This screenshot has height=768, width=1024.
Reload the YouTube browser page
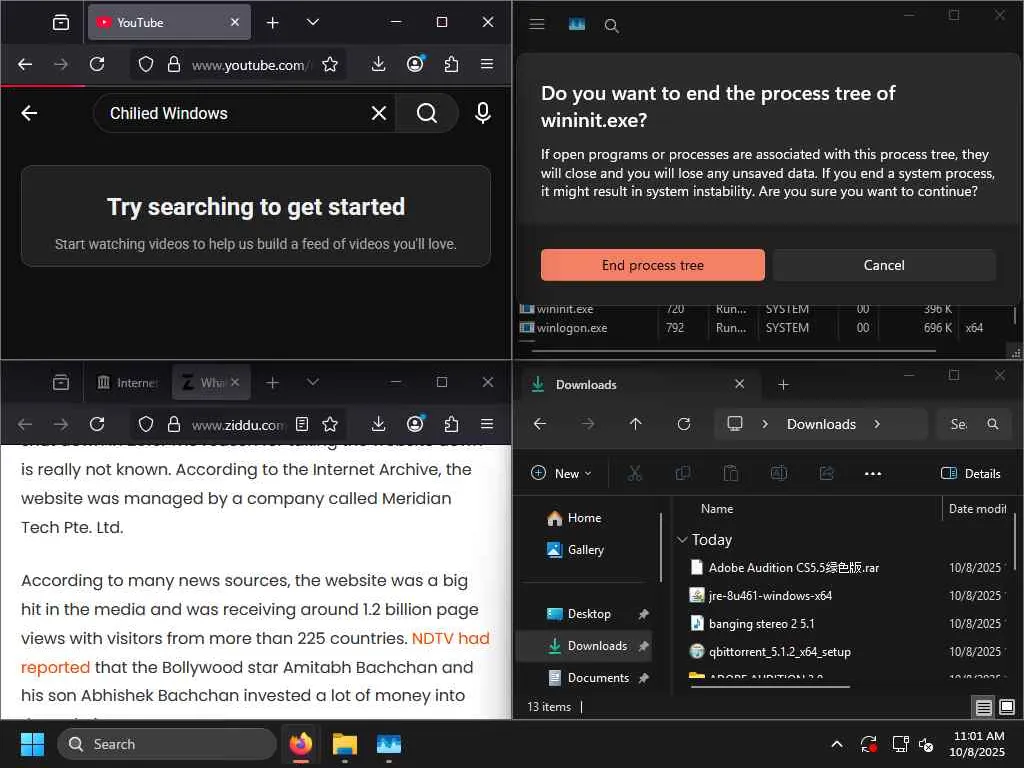tap(97, 64)
